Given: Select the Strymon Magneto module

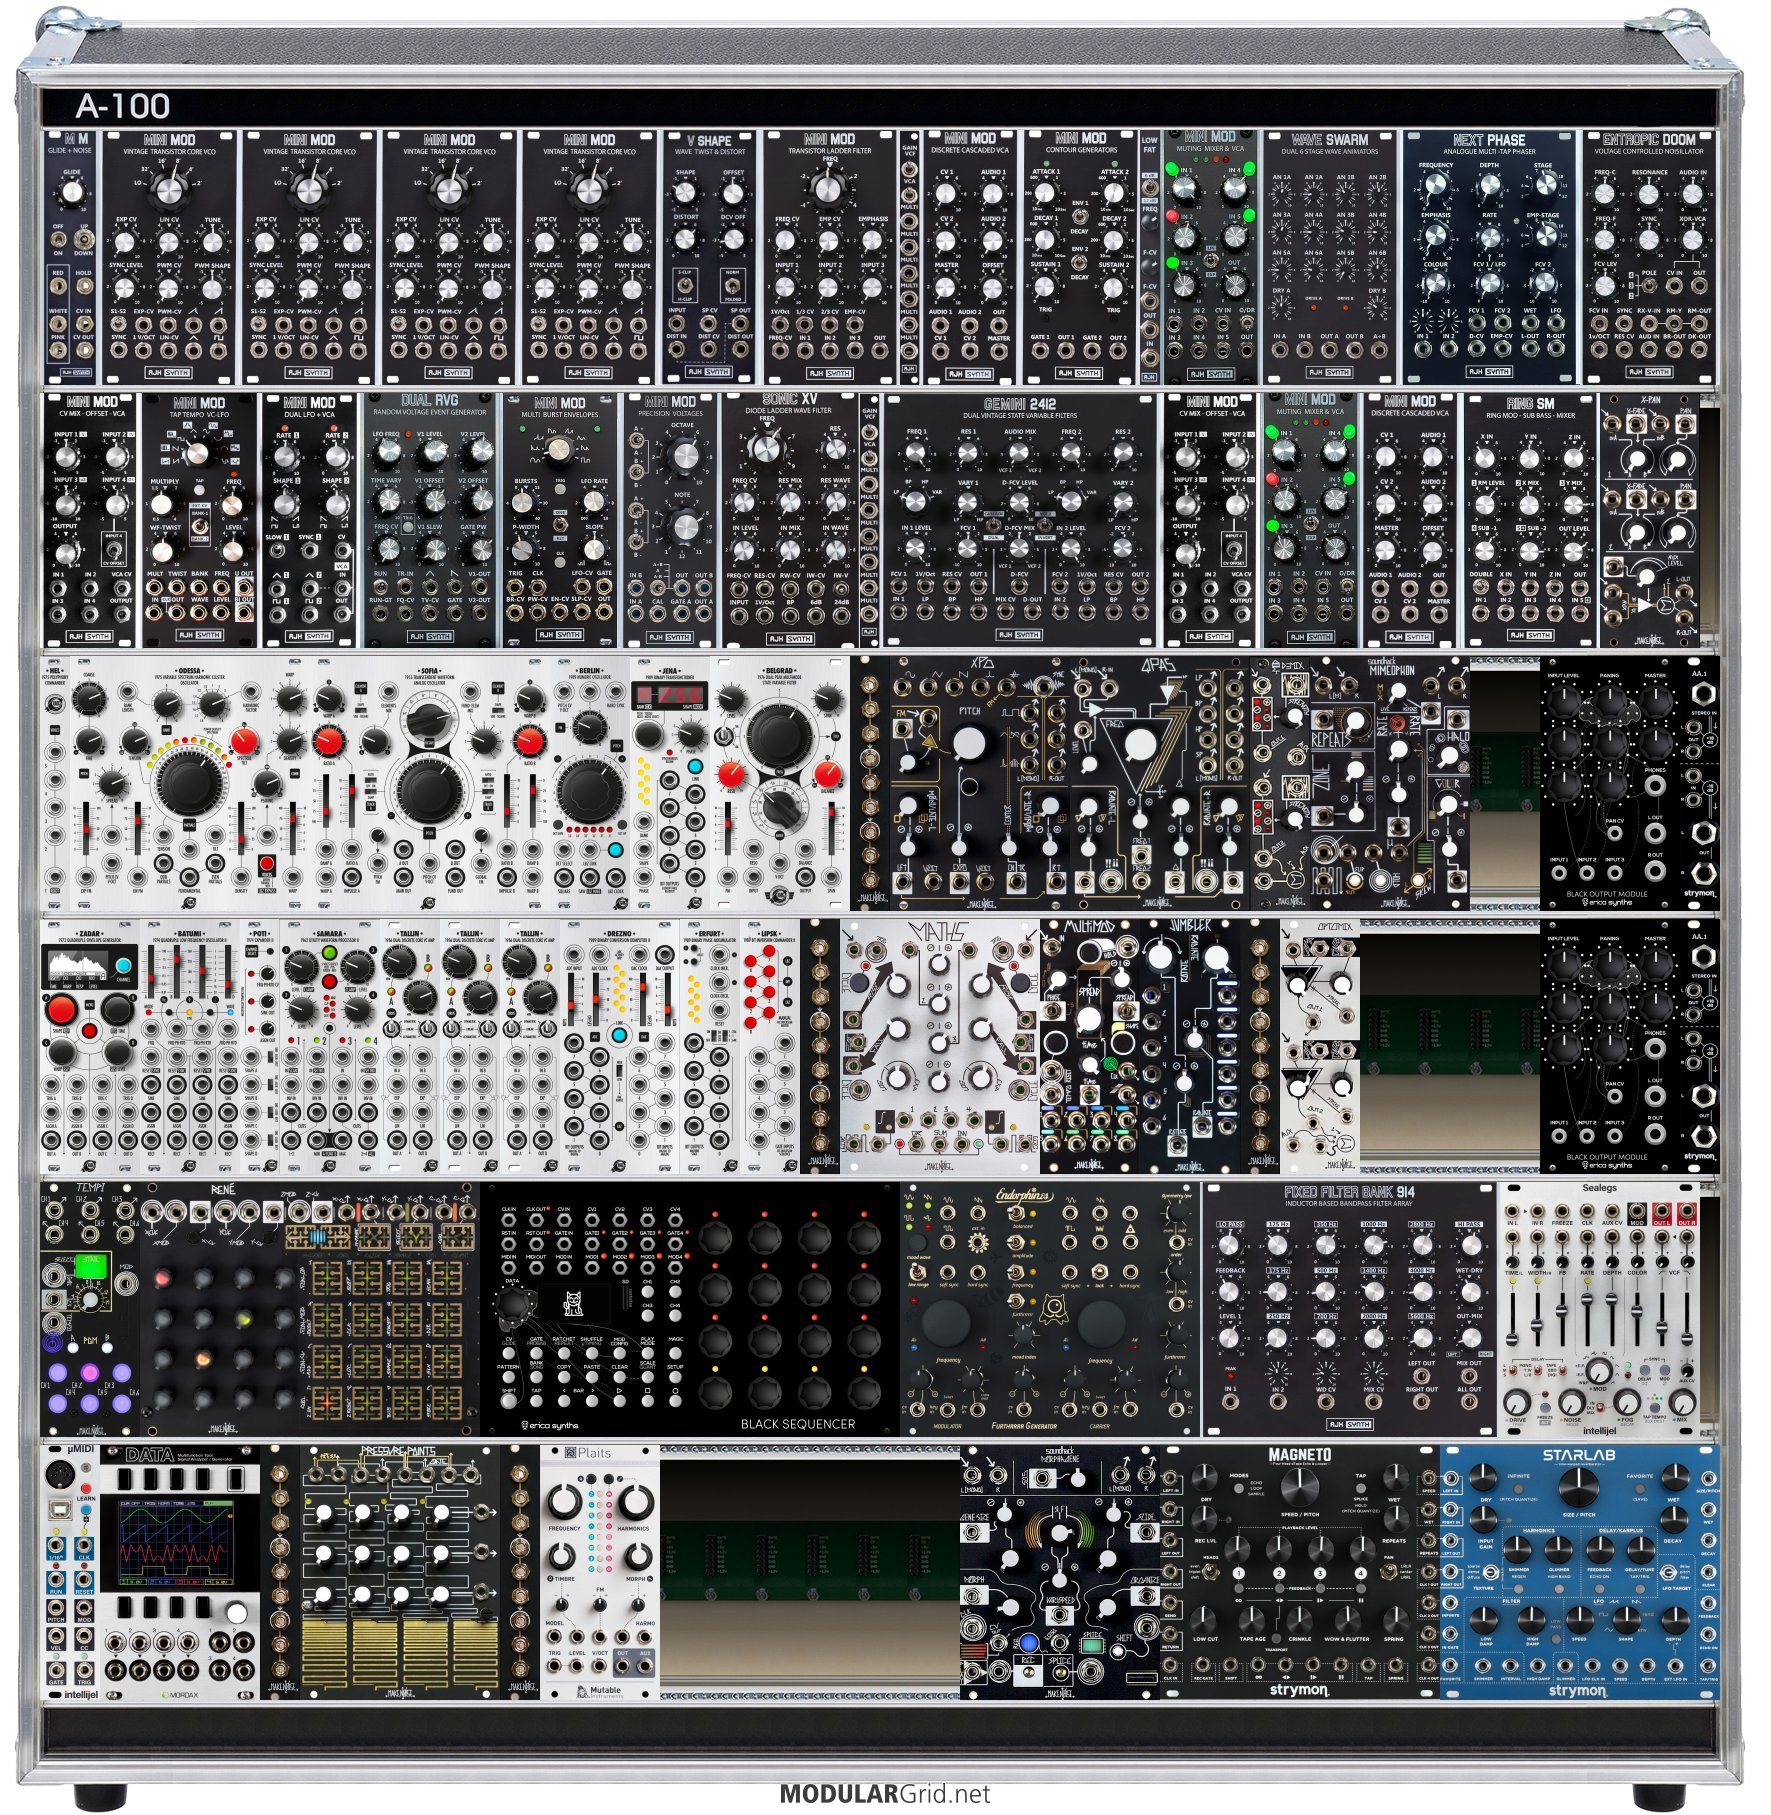Looking at the screenshot, I should coord(1299,1572).
